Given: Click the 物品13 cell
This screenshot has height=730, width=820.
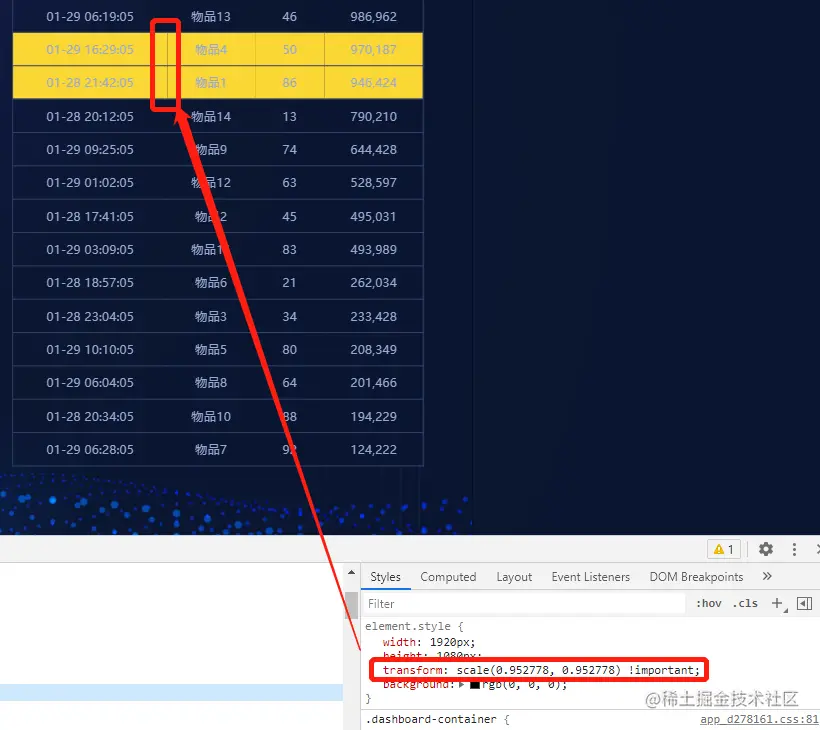Looking at the screenshot, I should pos(211,17).
